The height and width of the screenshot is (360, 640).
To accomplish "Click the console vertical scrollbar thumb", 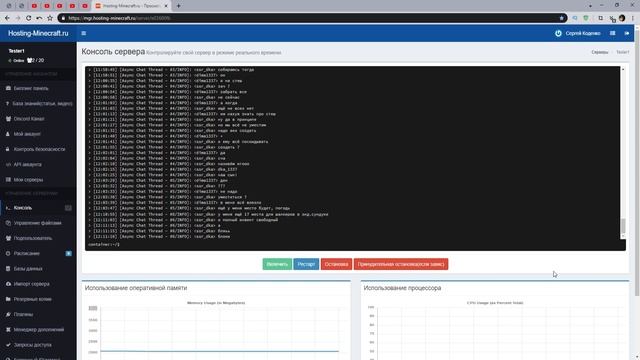I will (x=622, y=226).
